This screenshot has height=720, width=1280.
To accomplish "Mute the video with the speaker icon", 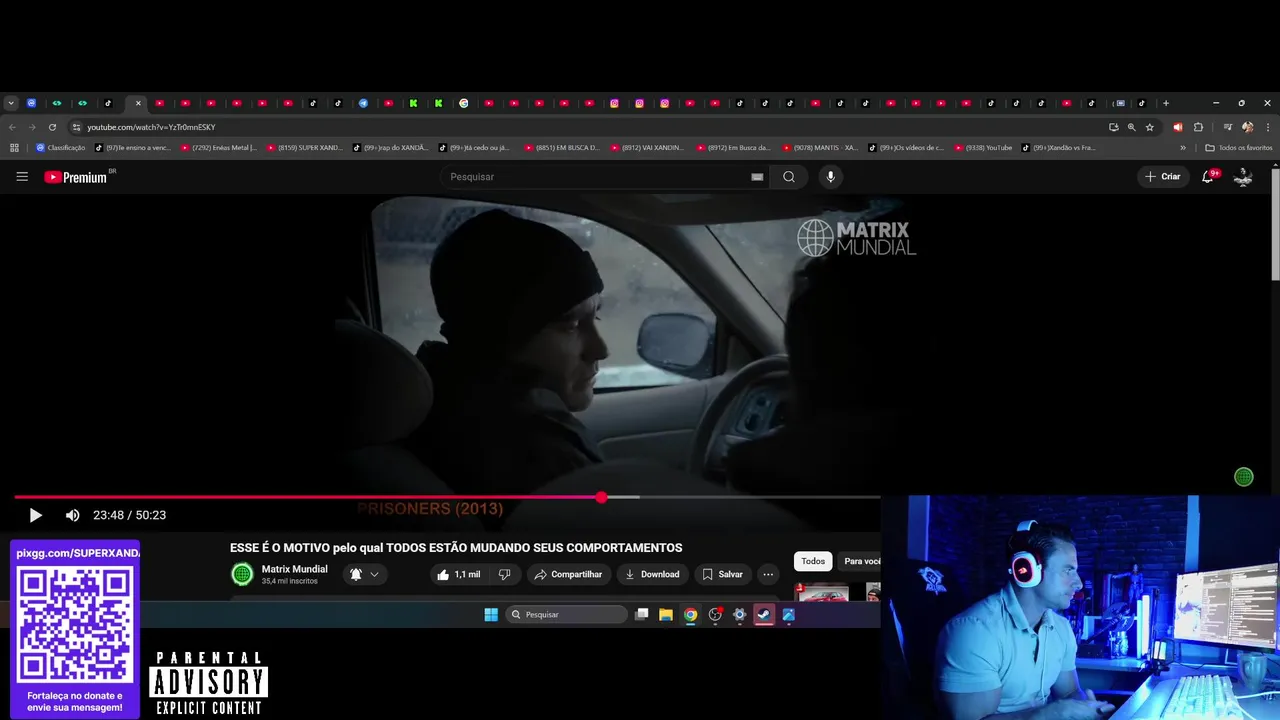I will [x=72, y=515].
